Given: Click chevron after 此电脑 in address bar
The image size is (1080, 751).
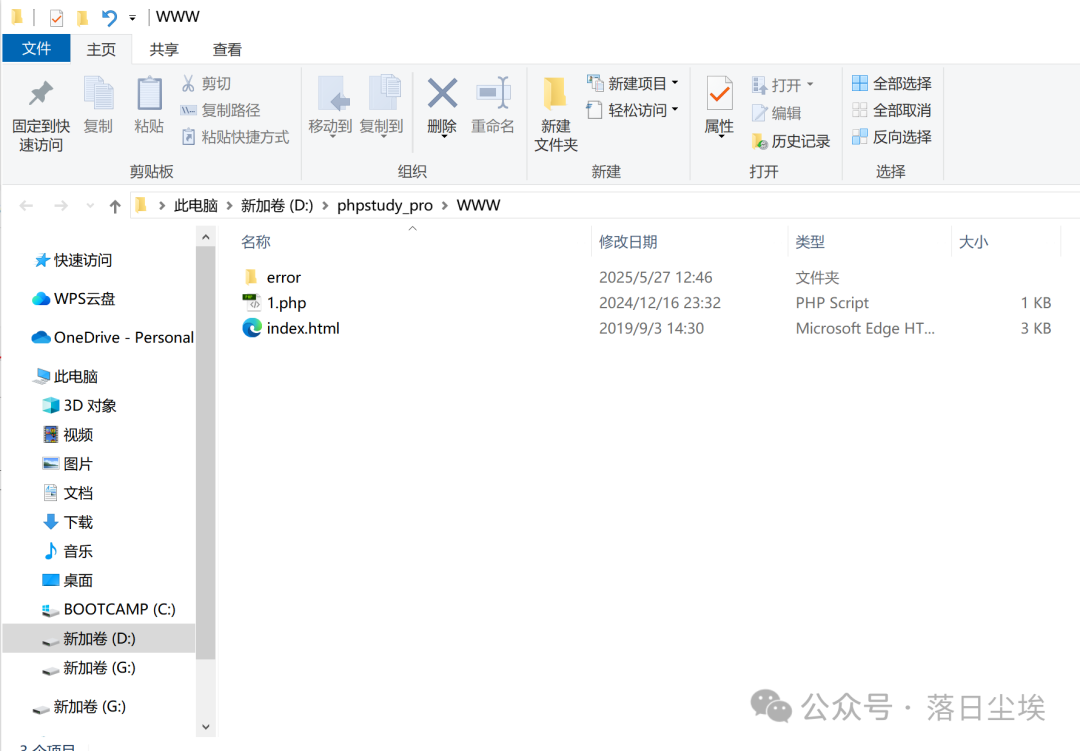Looking at the screenshot, I should 229,205.
